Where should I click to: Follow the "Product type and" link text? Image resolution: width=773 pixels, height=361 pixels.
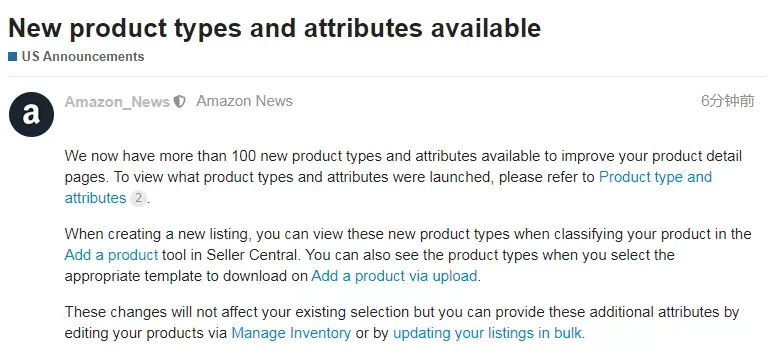click(x=655, y=177)
